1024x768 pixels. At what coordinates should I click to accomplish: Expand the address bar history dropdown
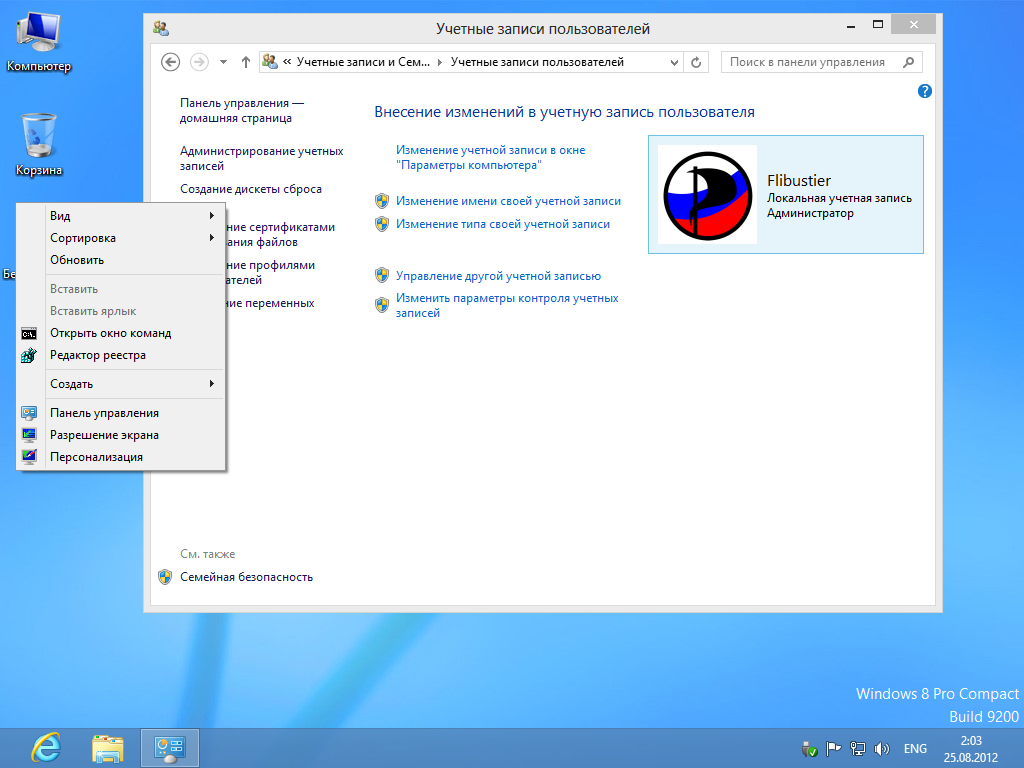tap(674, 62)
